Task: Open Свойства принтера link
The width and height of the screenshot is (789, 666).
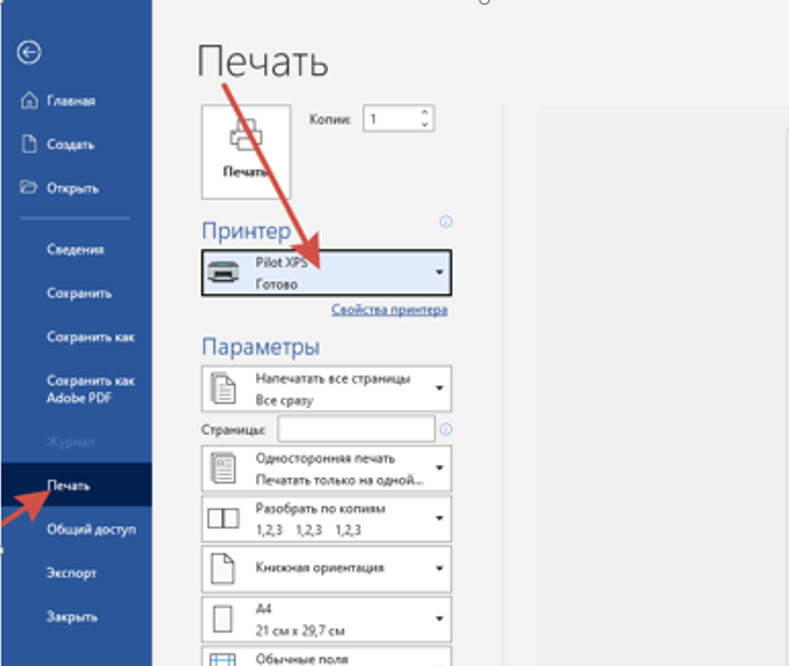Action: point(389,310)
